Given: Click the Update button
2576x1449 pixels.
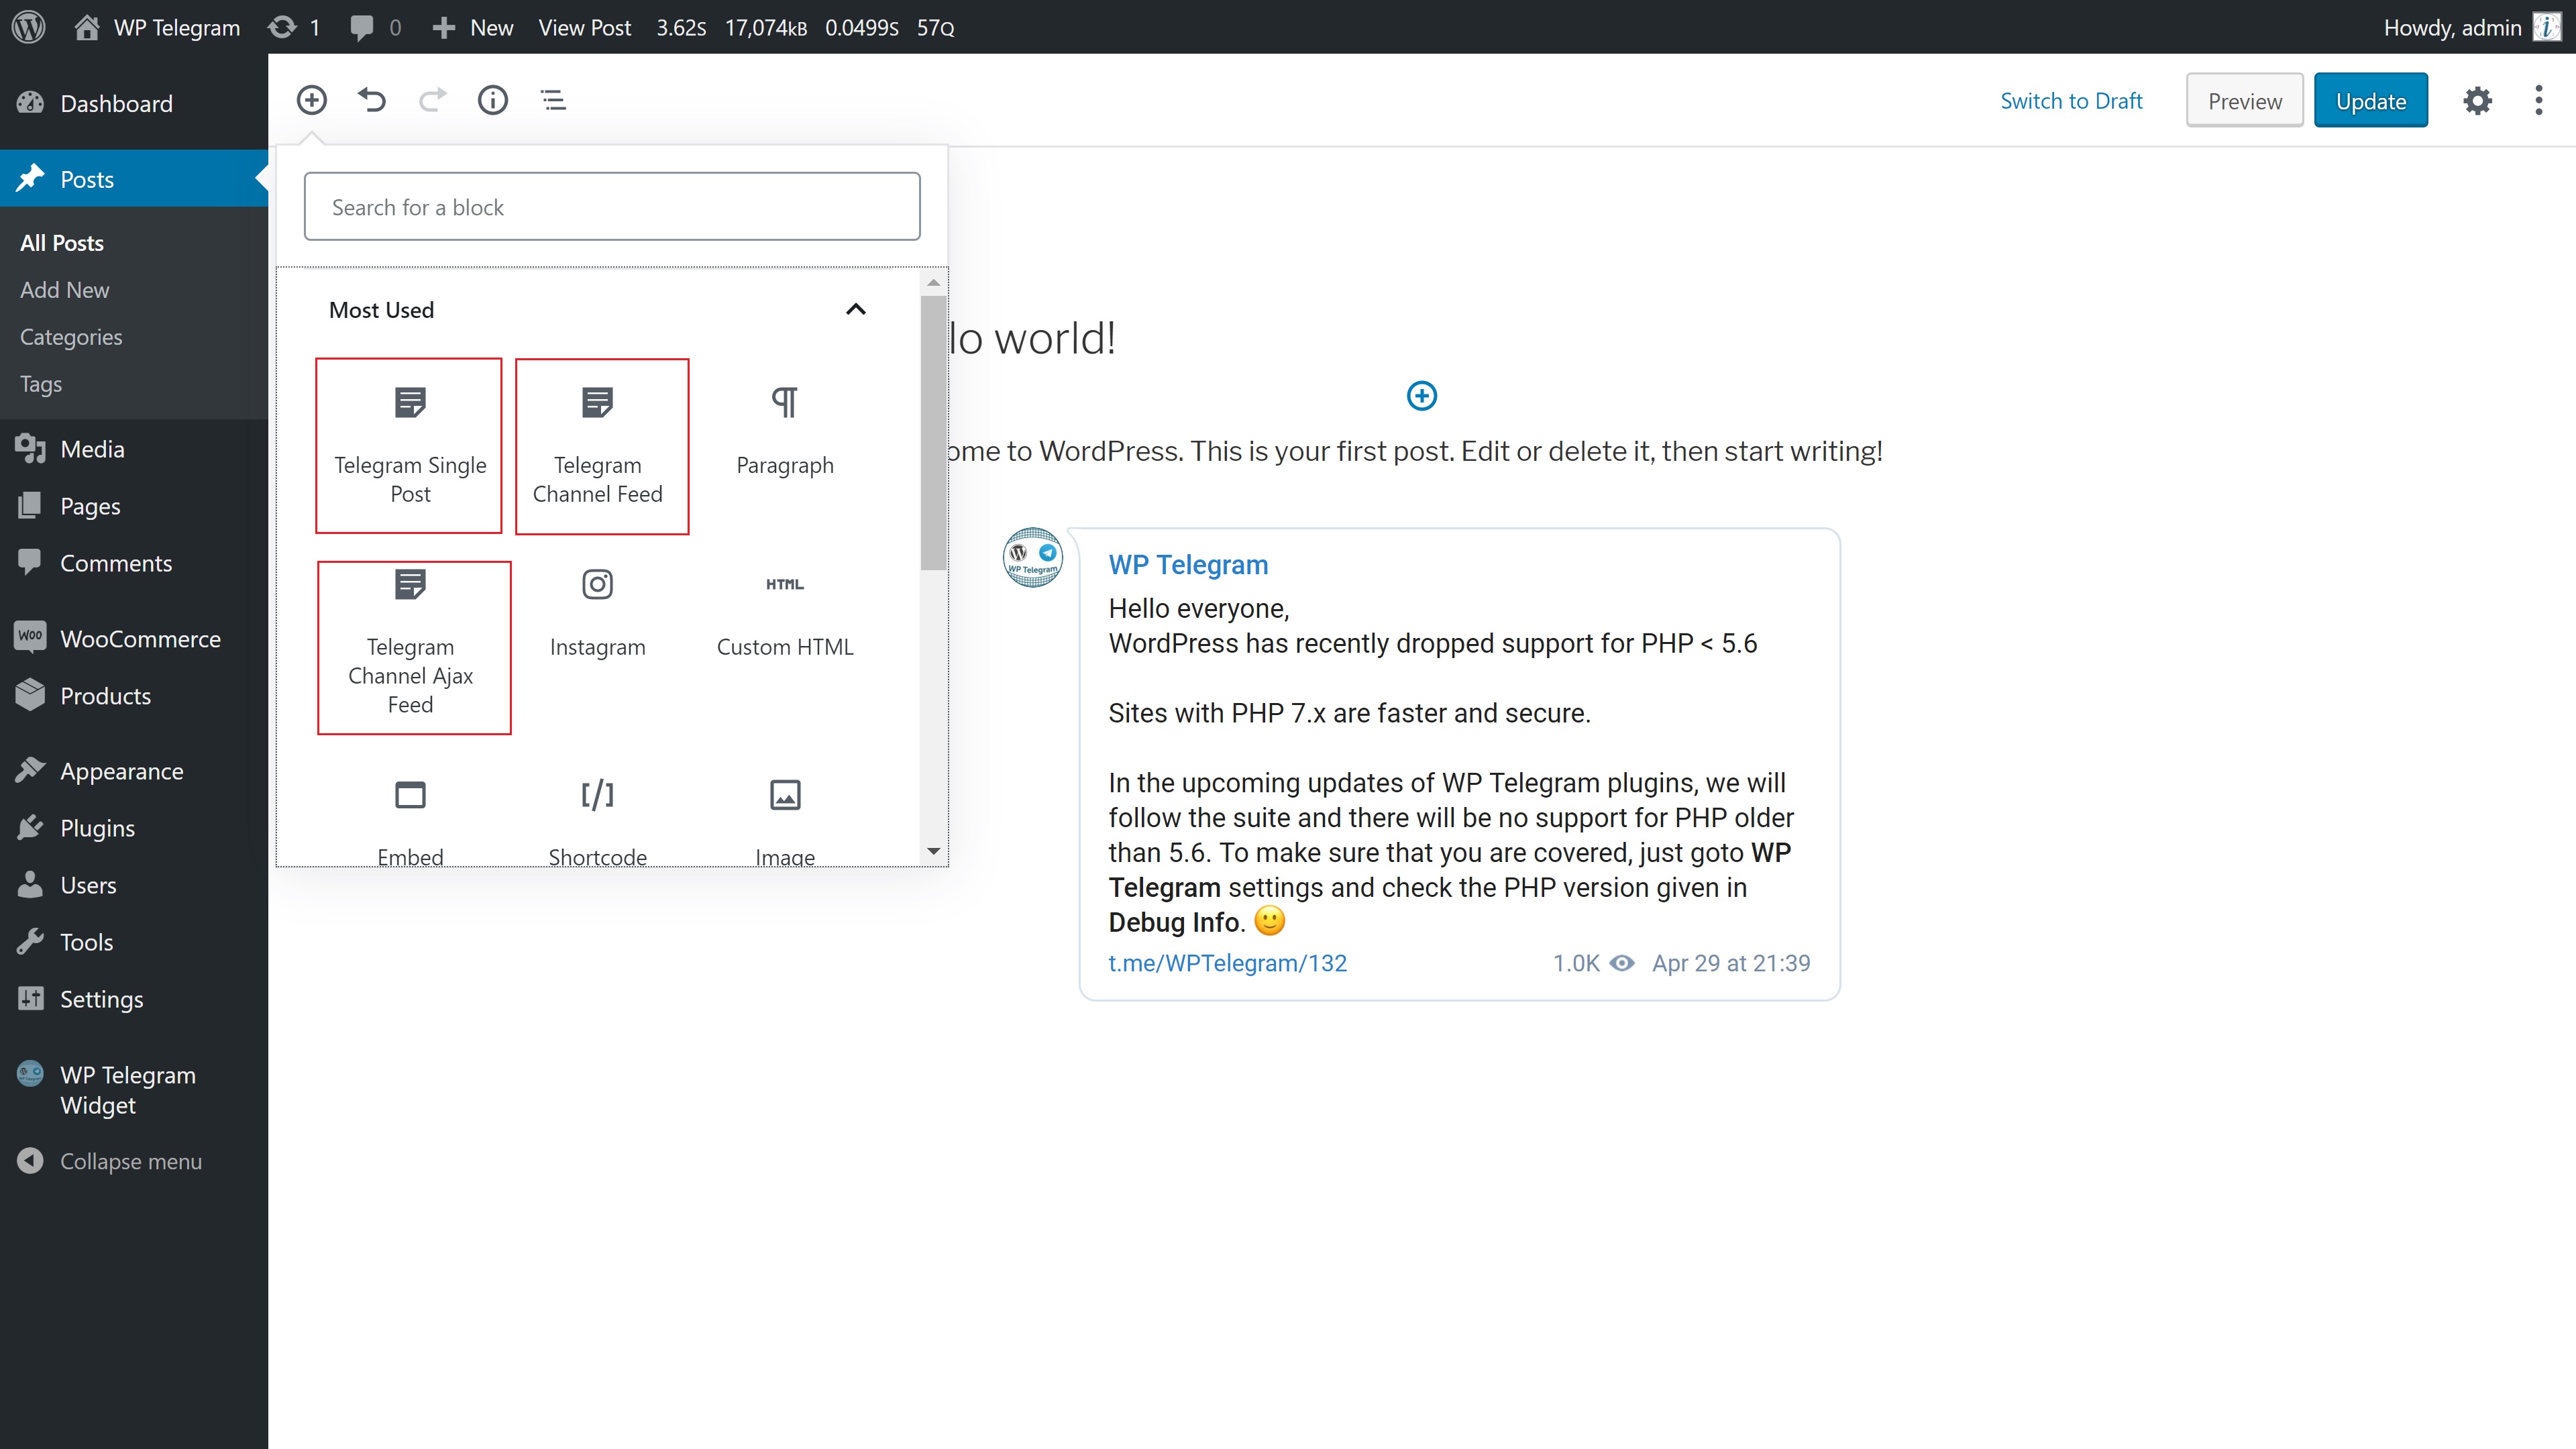Looking at the screenshot, I should (2370, 100).
